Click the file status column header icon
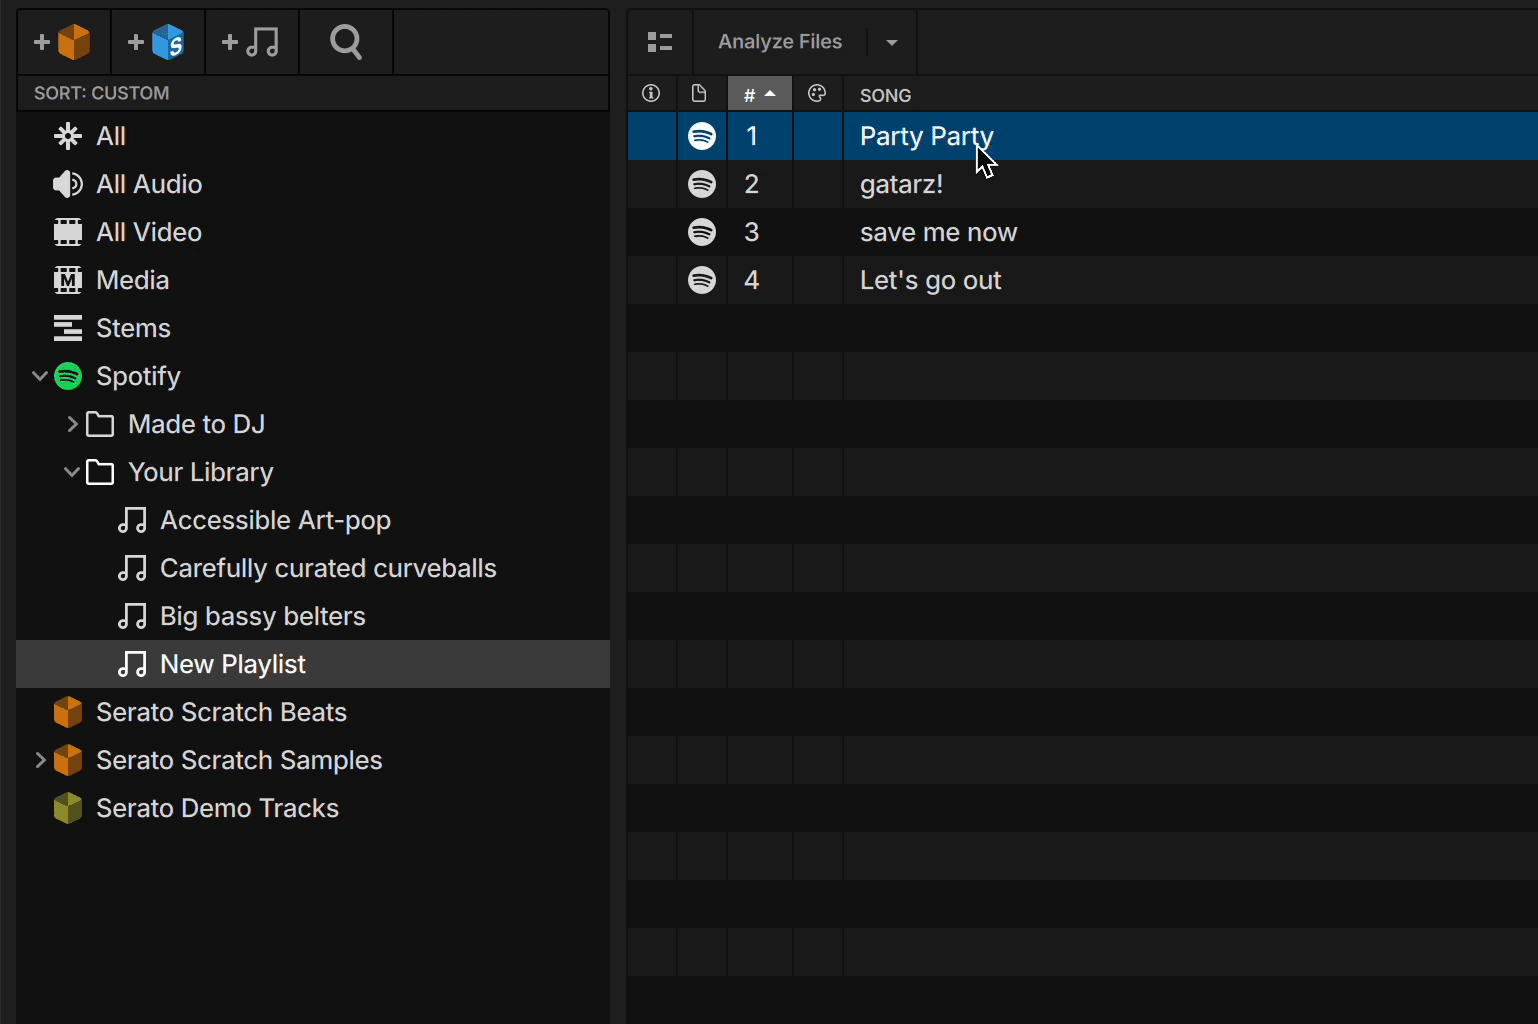 pyautogui.click(x=699, y=94)
